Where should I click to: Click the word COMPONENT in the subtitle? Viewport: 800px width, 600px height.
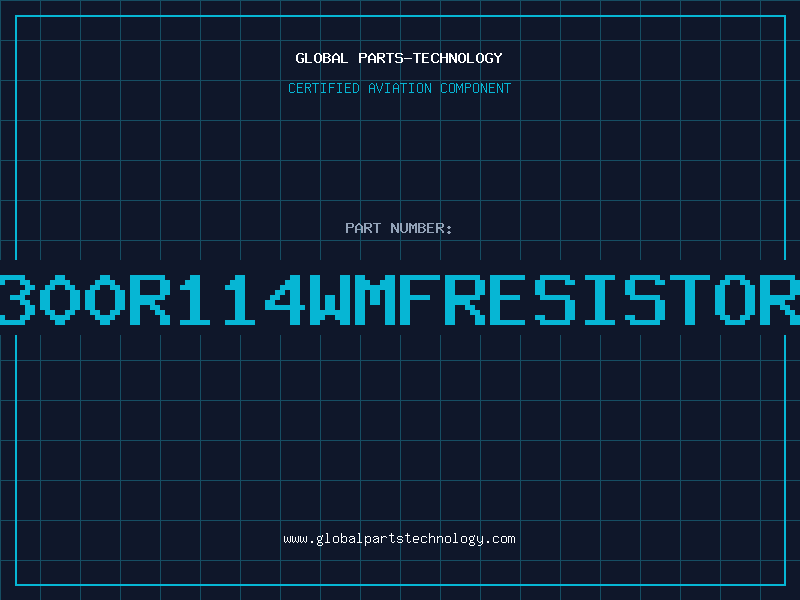[x=476, y=88]
